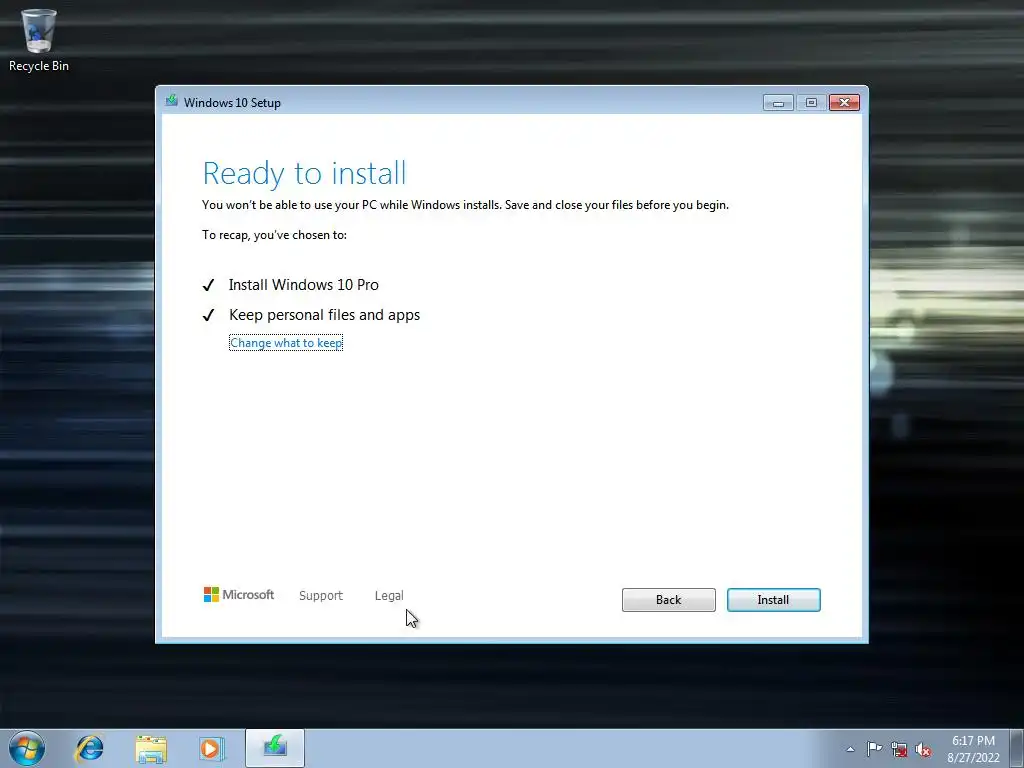Open the Change what to keep link
Image resolution: width=1024 pixels, height=768 pixels.
[x=286, y=343]
